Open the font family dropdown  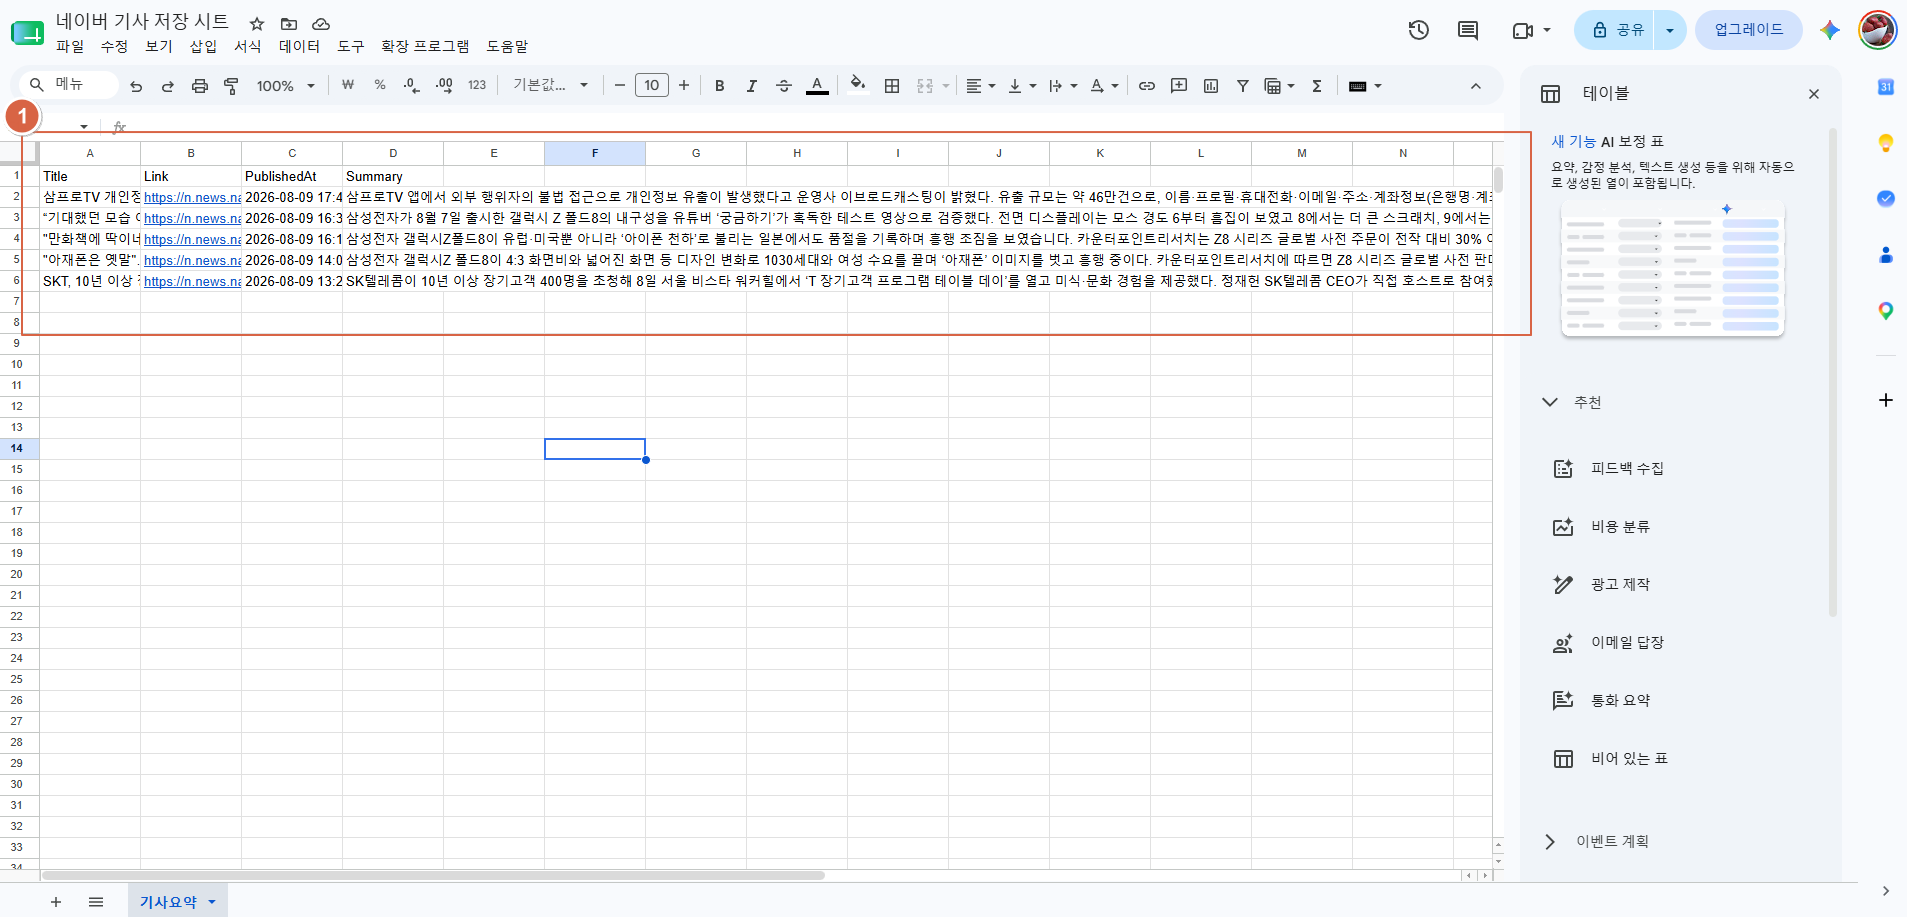coord(550,86)
